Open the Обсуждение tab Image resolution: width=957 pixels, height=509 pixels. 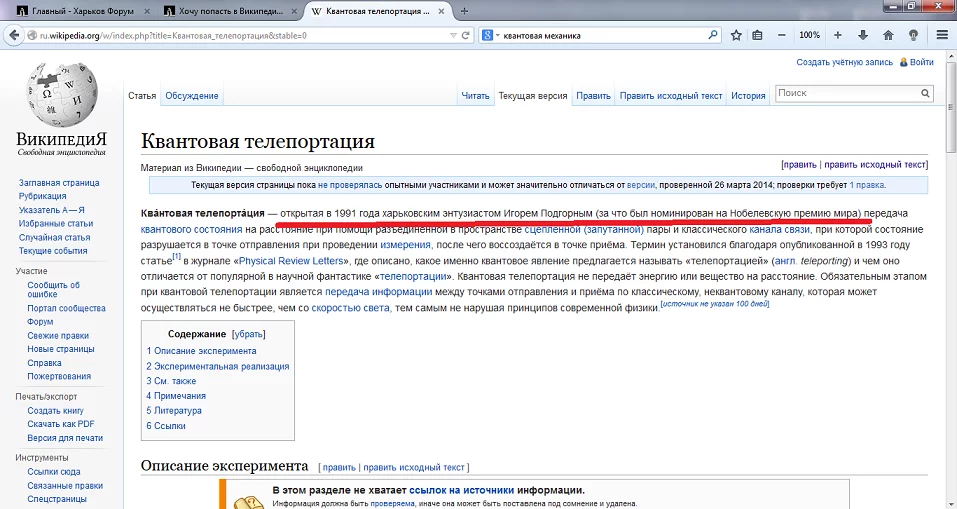tap(192, 96)
